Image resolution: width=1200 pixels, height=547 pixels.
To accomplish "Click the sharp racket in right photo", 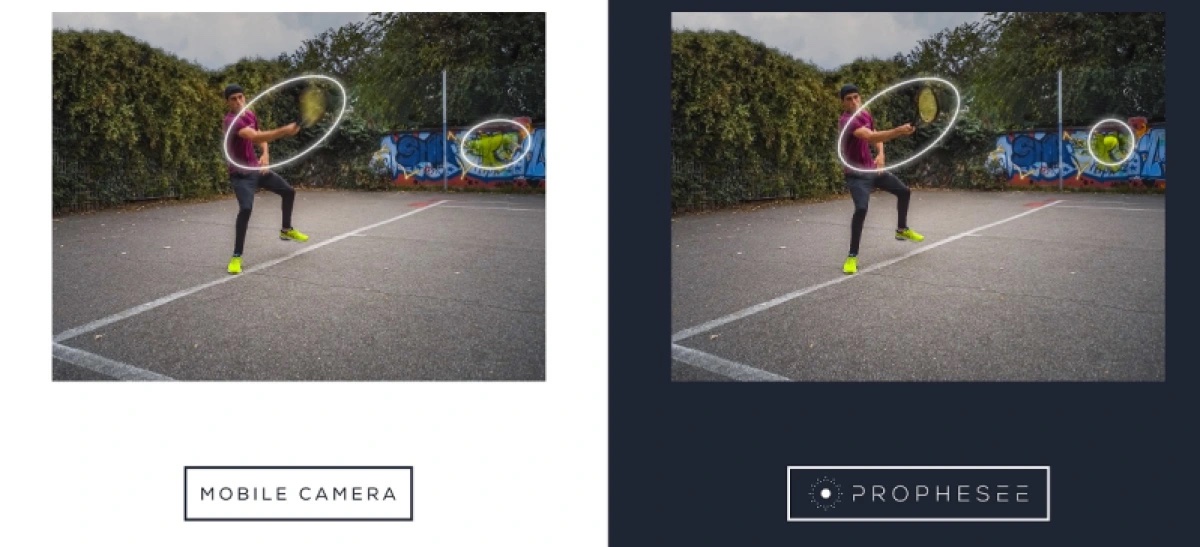I will click(928, 104).
